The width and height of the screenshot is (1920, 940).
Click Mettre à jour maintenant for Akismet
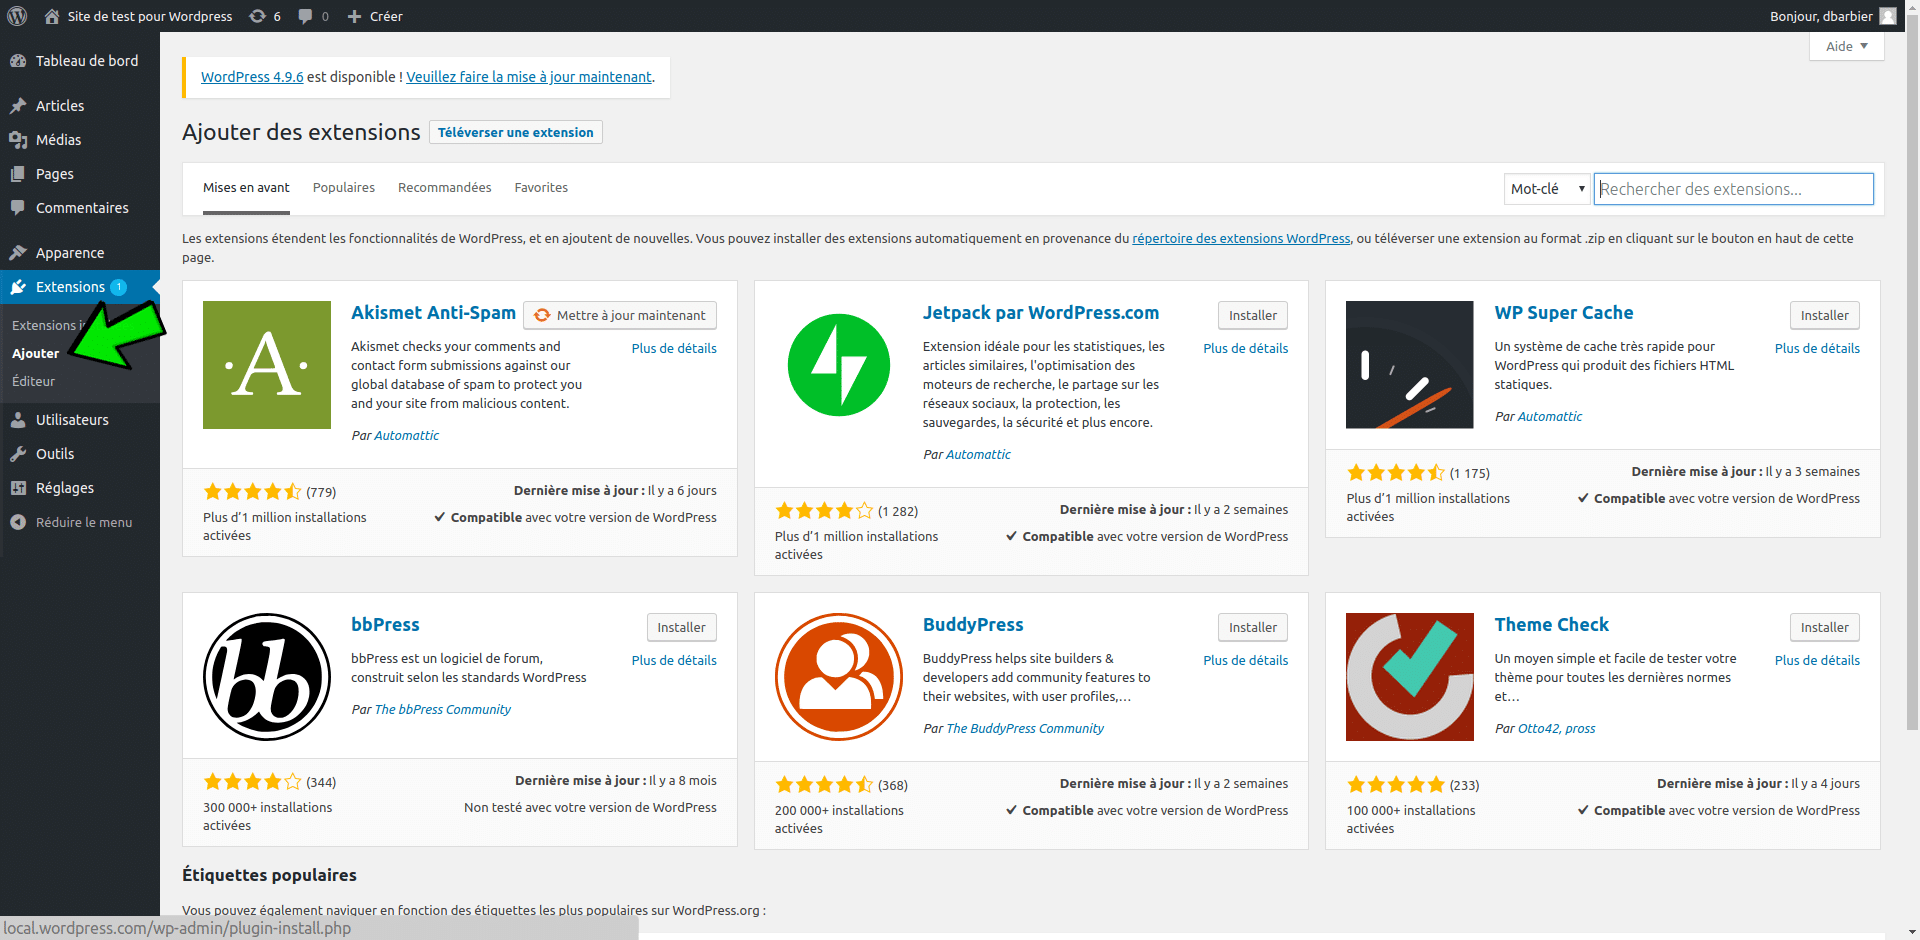pyautogui.click(x=620, y=315)
